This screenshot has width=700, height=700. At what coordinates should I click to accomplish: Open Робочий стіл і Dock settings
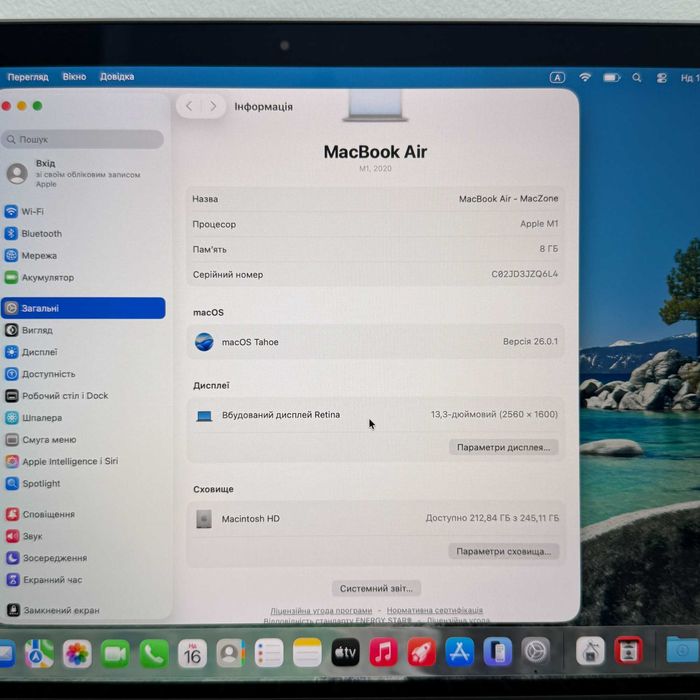[83, 396]
